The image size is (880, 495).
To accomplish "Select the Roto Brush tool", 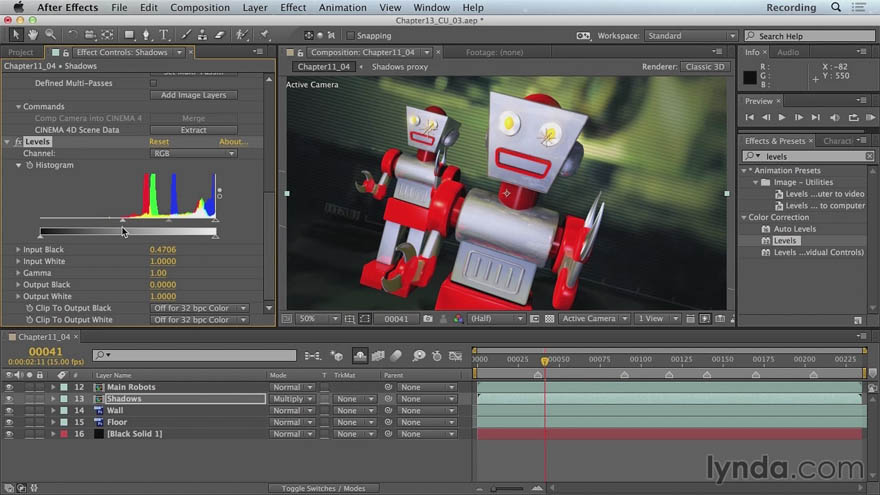I will coord(242,35).
